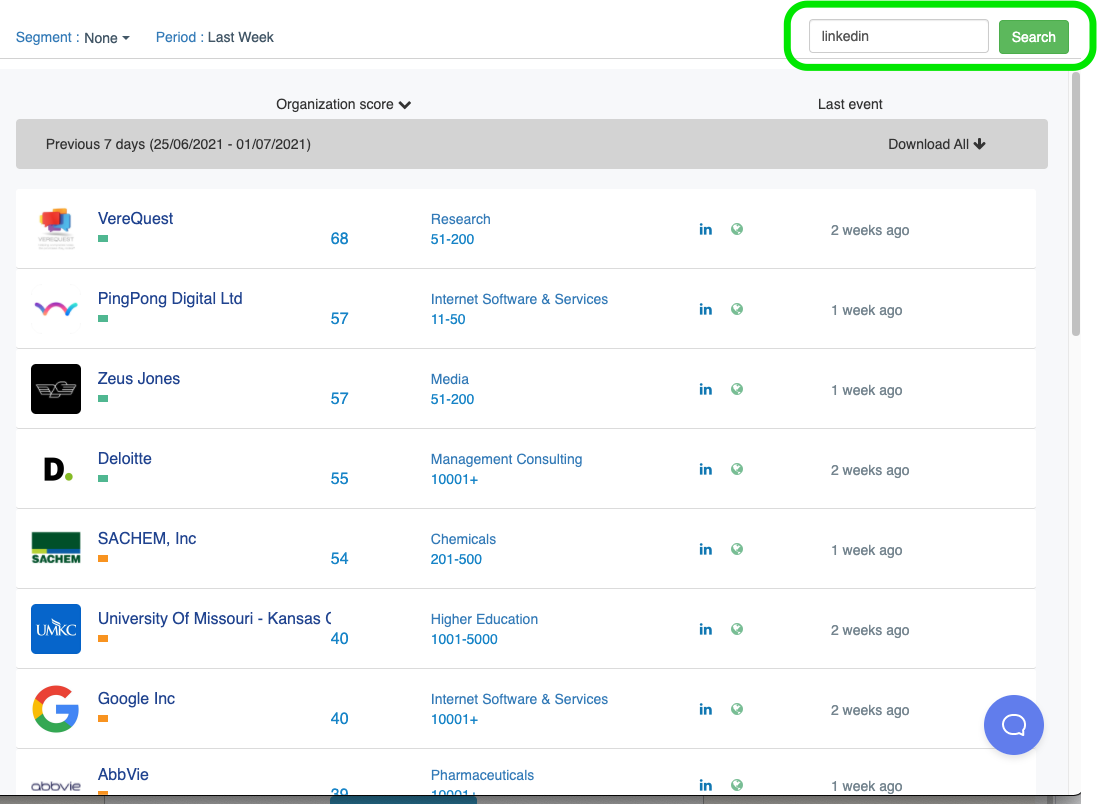This screenshot has width=1097, height=804.
Task: Click the Zeus Jones logo
Action: [56, 389]
